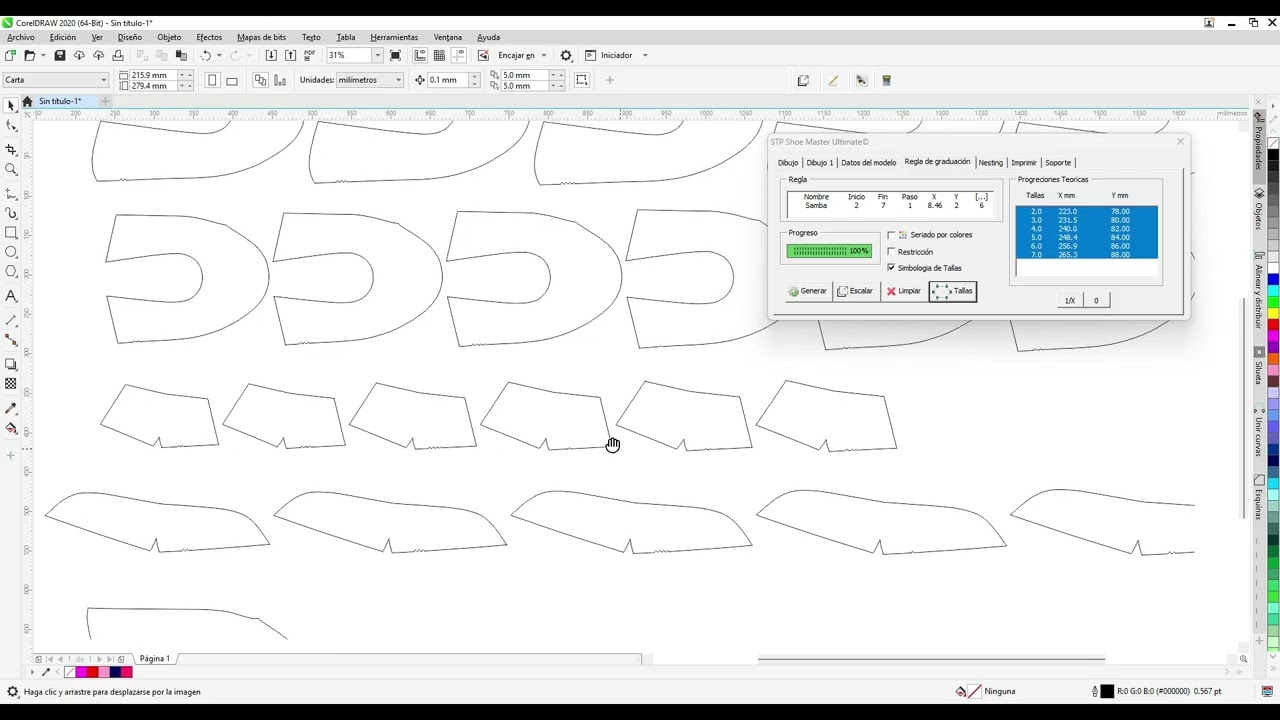Select the Pick tool in toolbox

[11, 105]
